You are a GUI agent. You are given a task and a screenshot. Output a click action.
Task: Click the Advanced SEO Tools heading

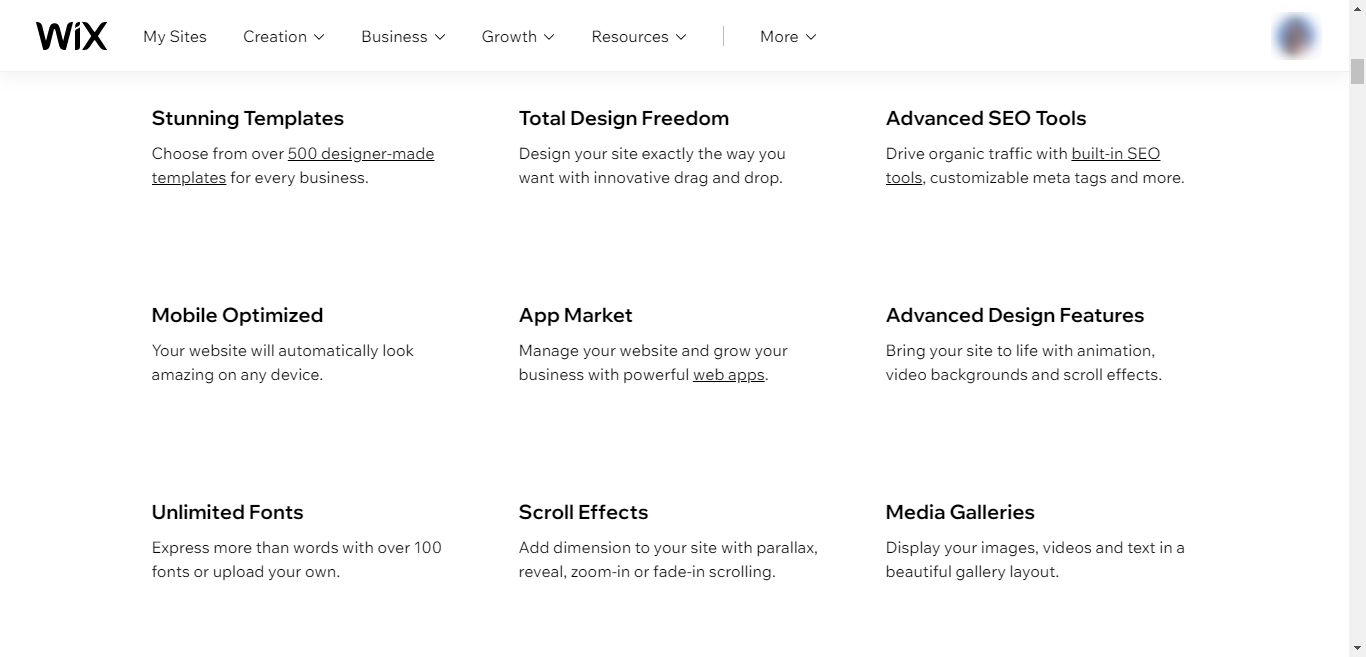point(986,118)
